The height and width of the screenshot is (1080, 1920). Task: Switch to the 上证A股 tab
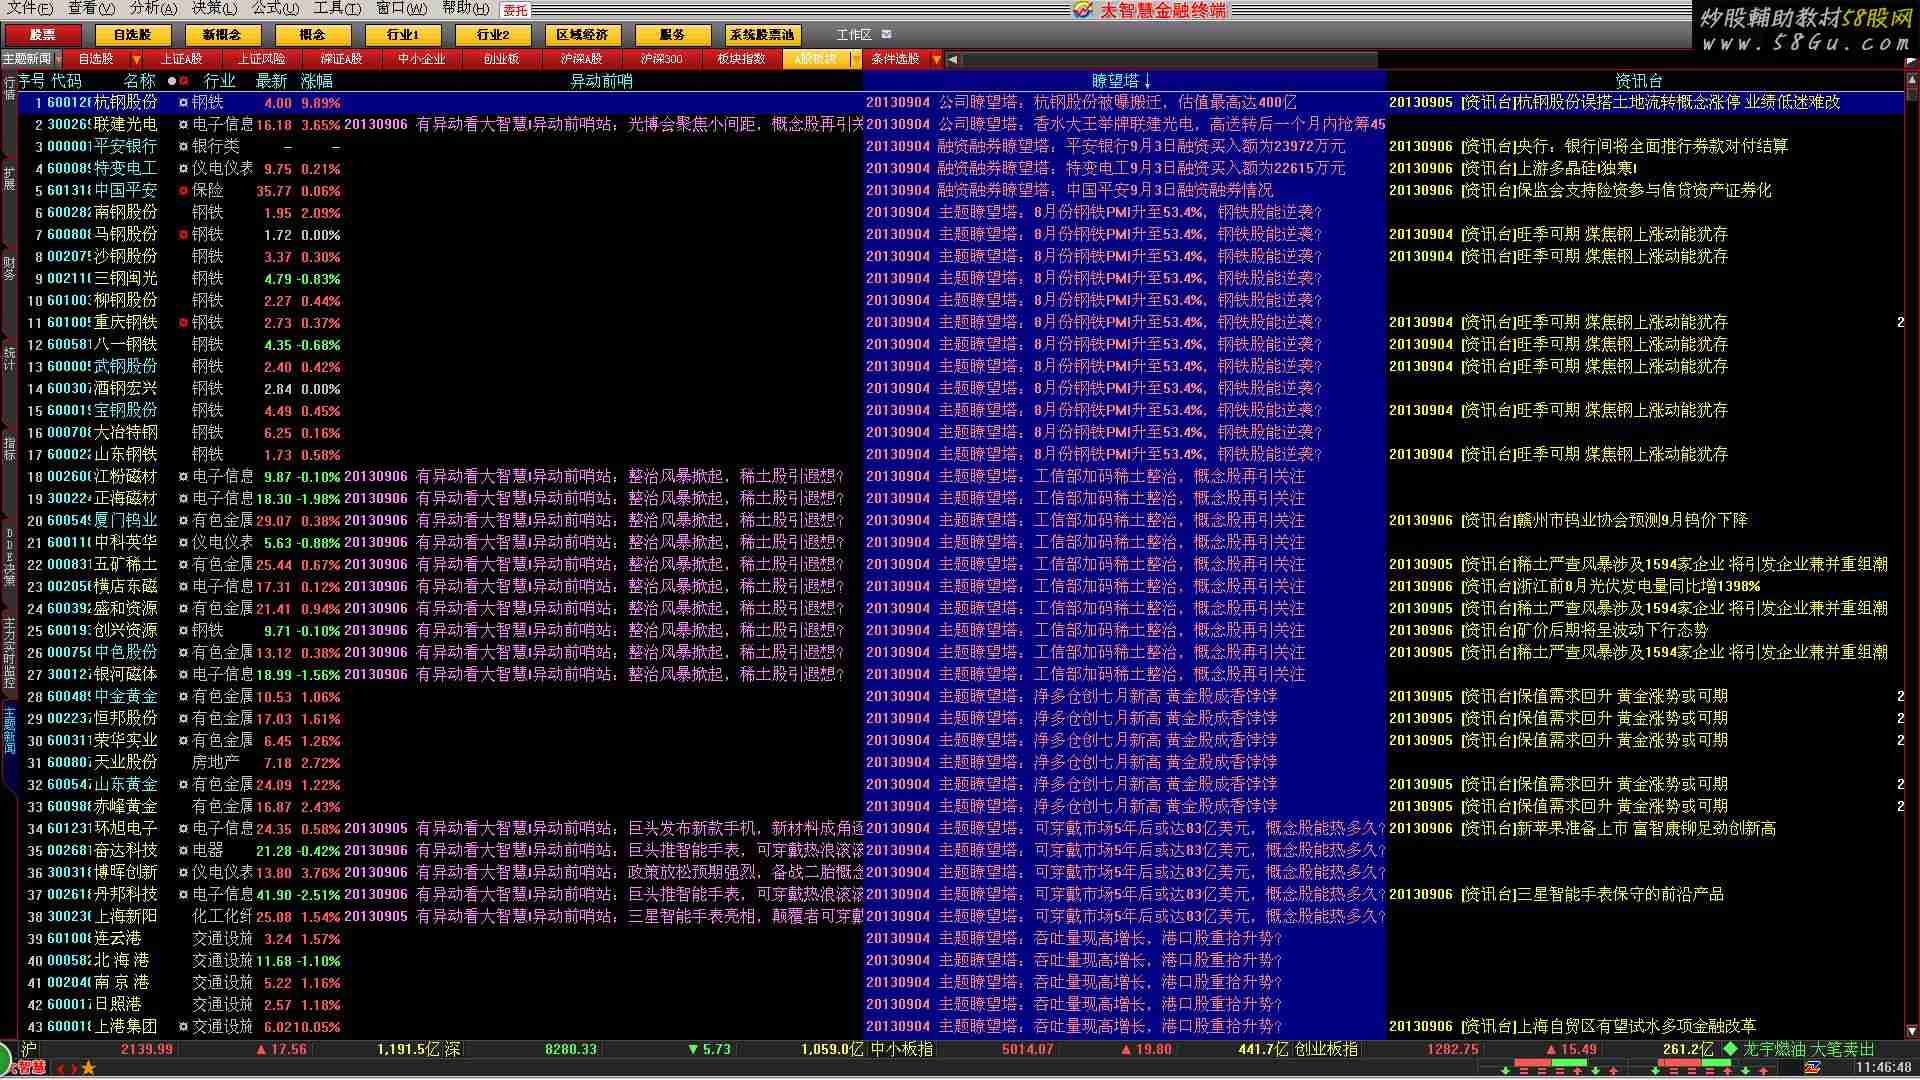click(x=181, y=59)
